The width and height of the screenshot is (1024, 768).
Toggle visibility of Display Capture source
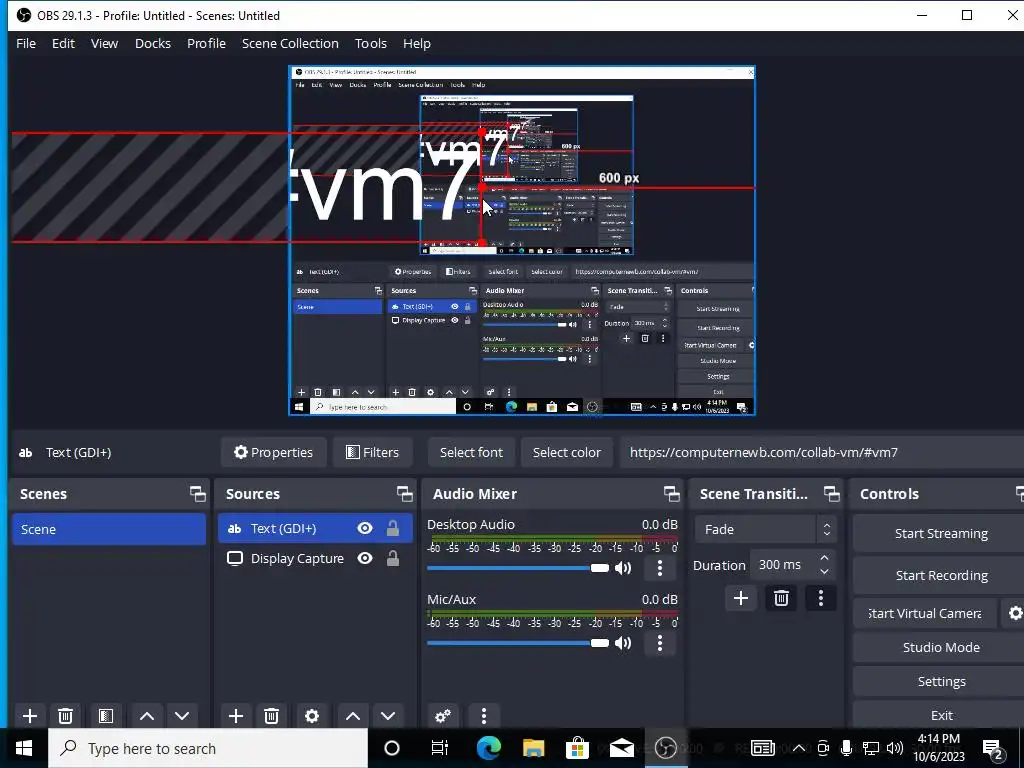point(365,558)
